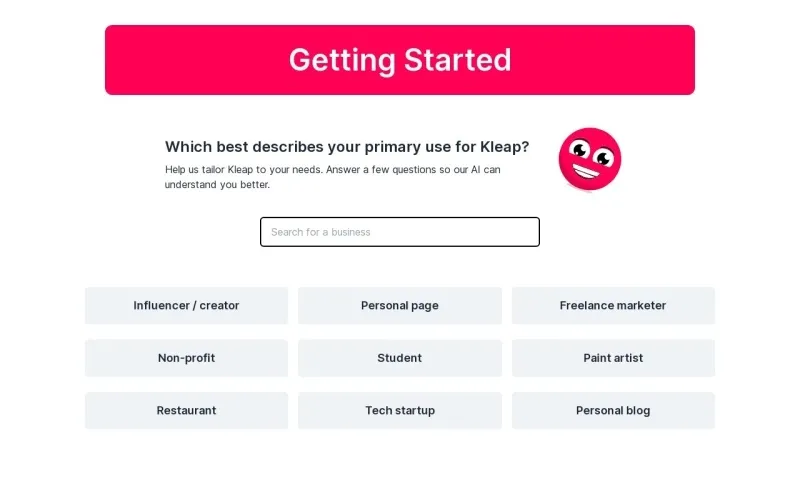Viewport: 800px width, 500px height.
Task: Choose the Tech startup option
Action: (400, 411)
